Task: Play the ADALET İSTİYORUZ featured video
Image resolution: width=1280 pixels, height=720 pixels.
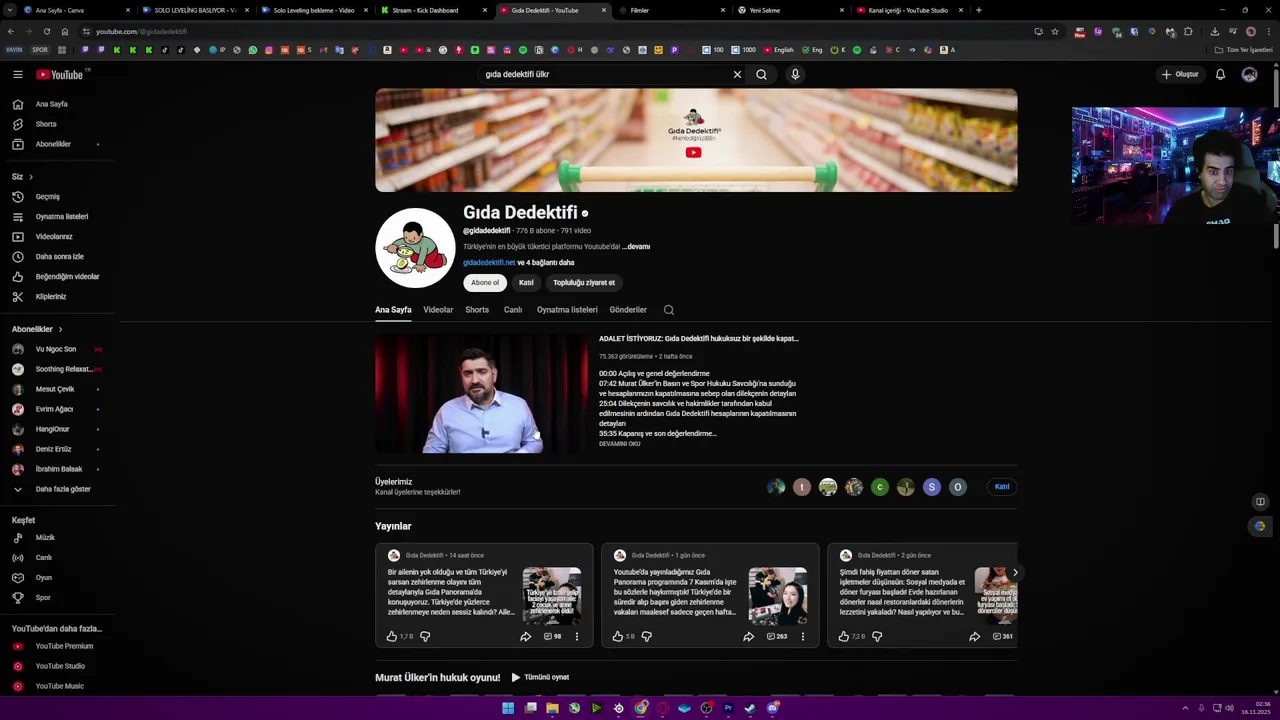Action: (x=482, y=394)
